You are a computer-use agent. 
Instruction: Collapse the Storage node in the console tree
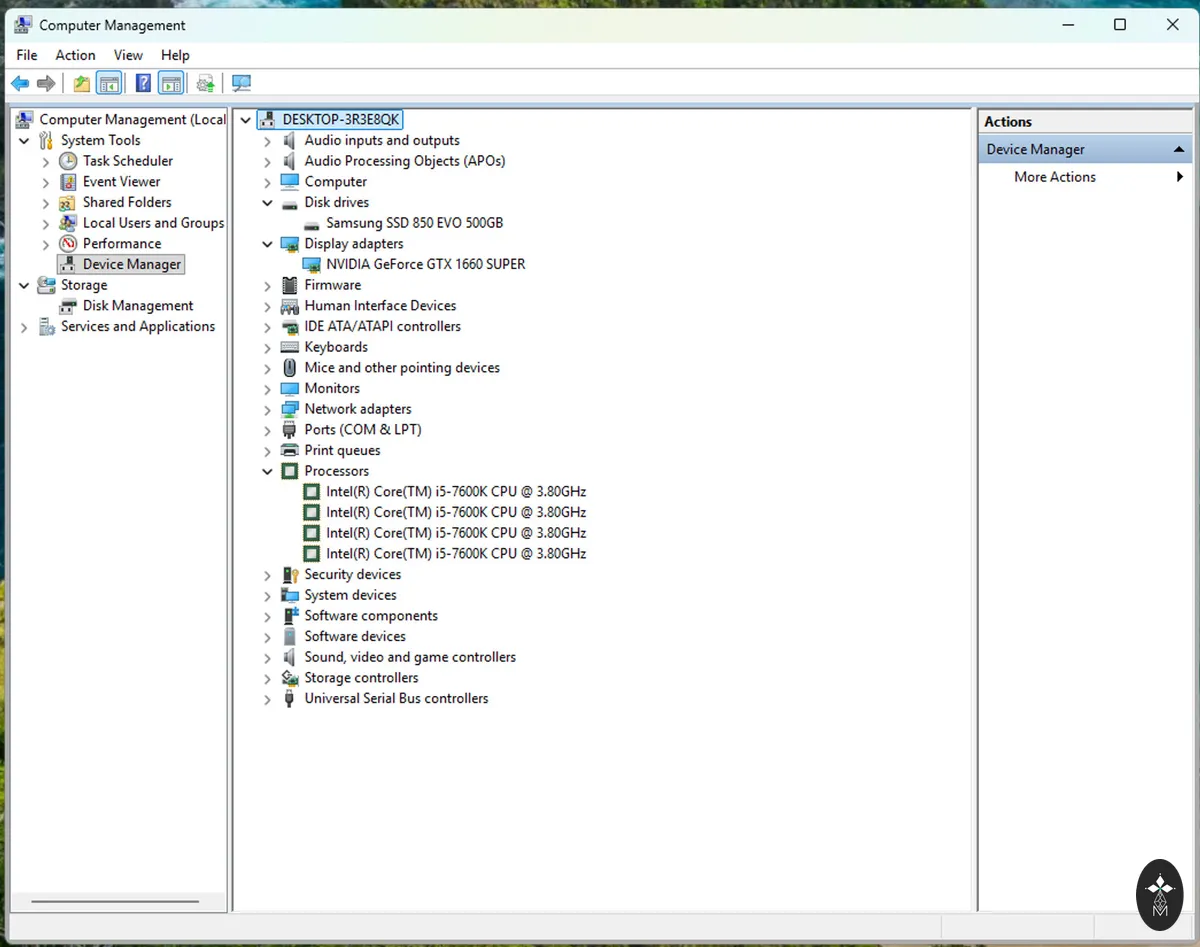[24, 285]
